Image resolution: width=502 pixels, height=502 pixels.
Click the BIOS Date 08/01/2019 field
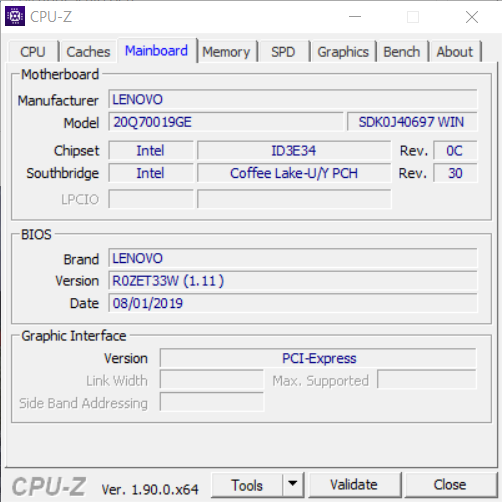(293, 303)
